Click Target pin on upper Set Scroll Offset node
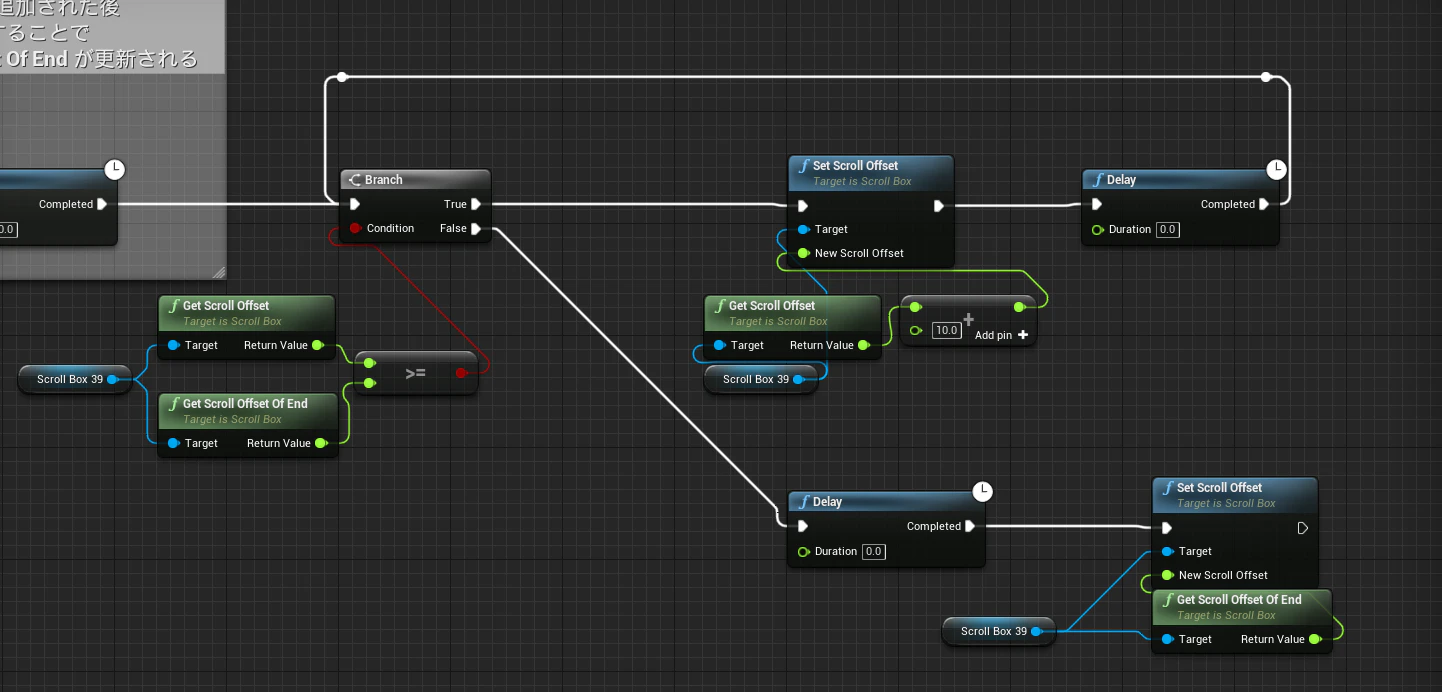This screenshot has height=692, width=1442. coord(803,229)
